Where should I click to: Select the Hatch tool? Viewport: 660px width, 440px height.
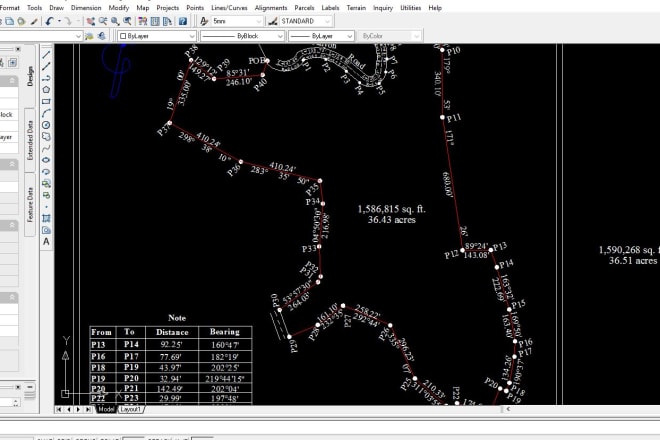coord(46,218)
